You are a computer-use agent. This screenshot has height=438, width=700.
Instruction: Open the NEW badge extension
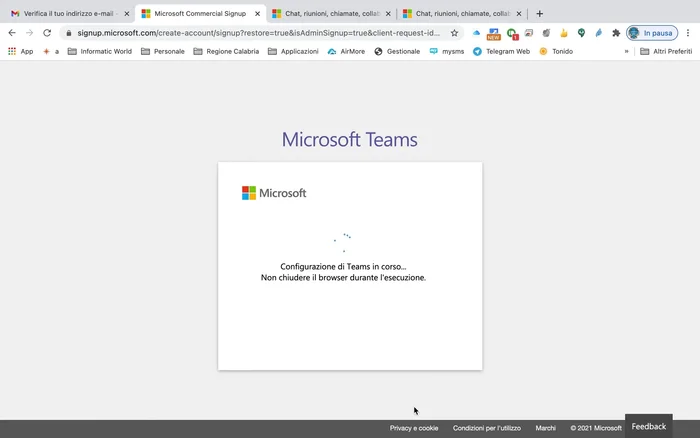click(x=493, y=33)
